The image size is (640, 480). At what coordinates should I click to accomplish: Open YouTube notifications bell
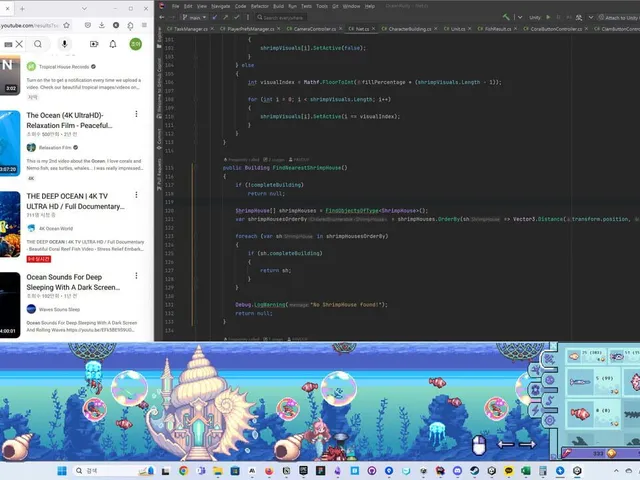(x=113, y=44)
